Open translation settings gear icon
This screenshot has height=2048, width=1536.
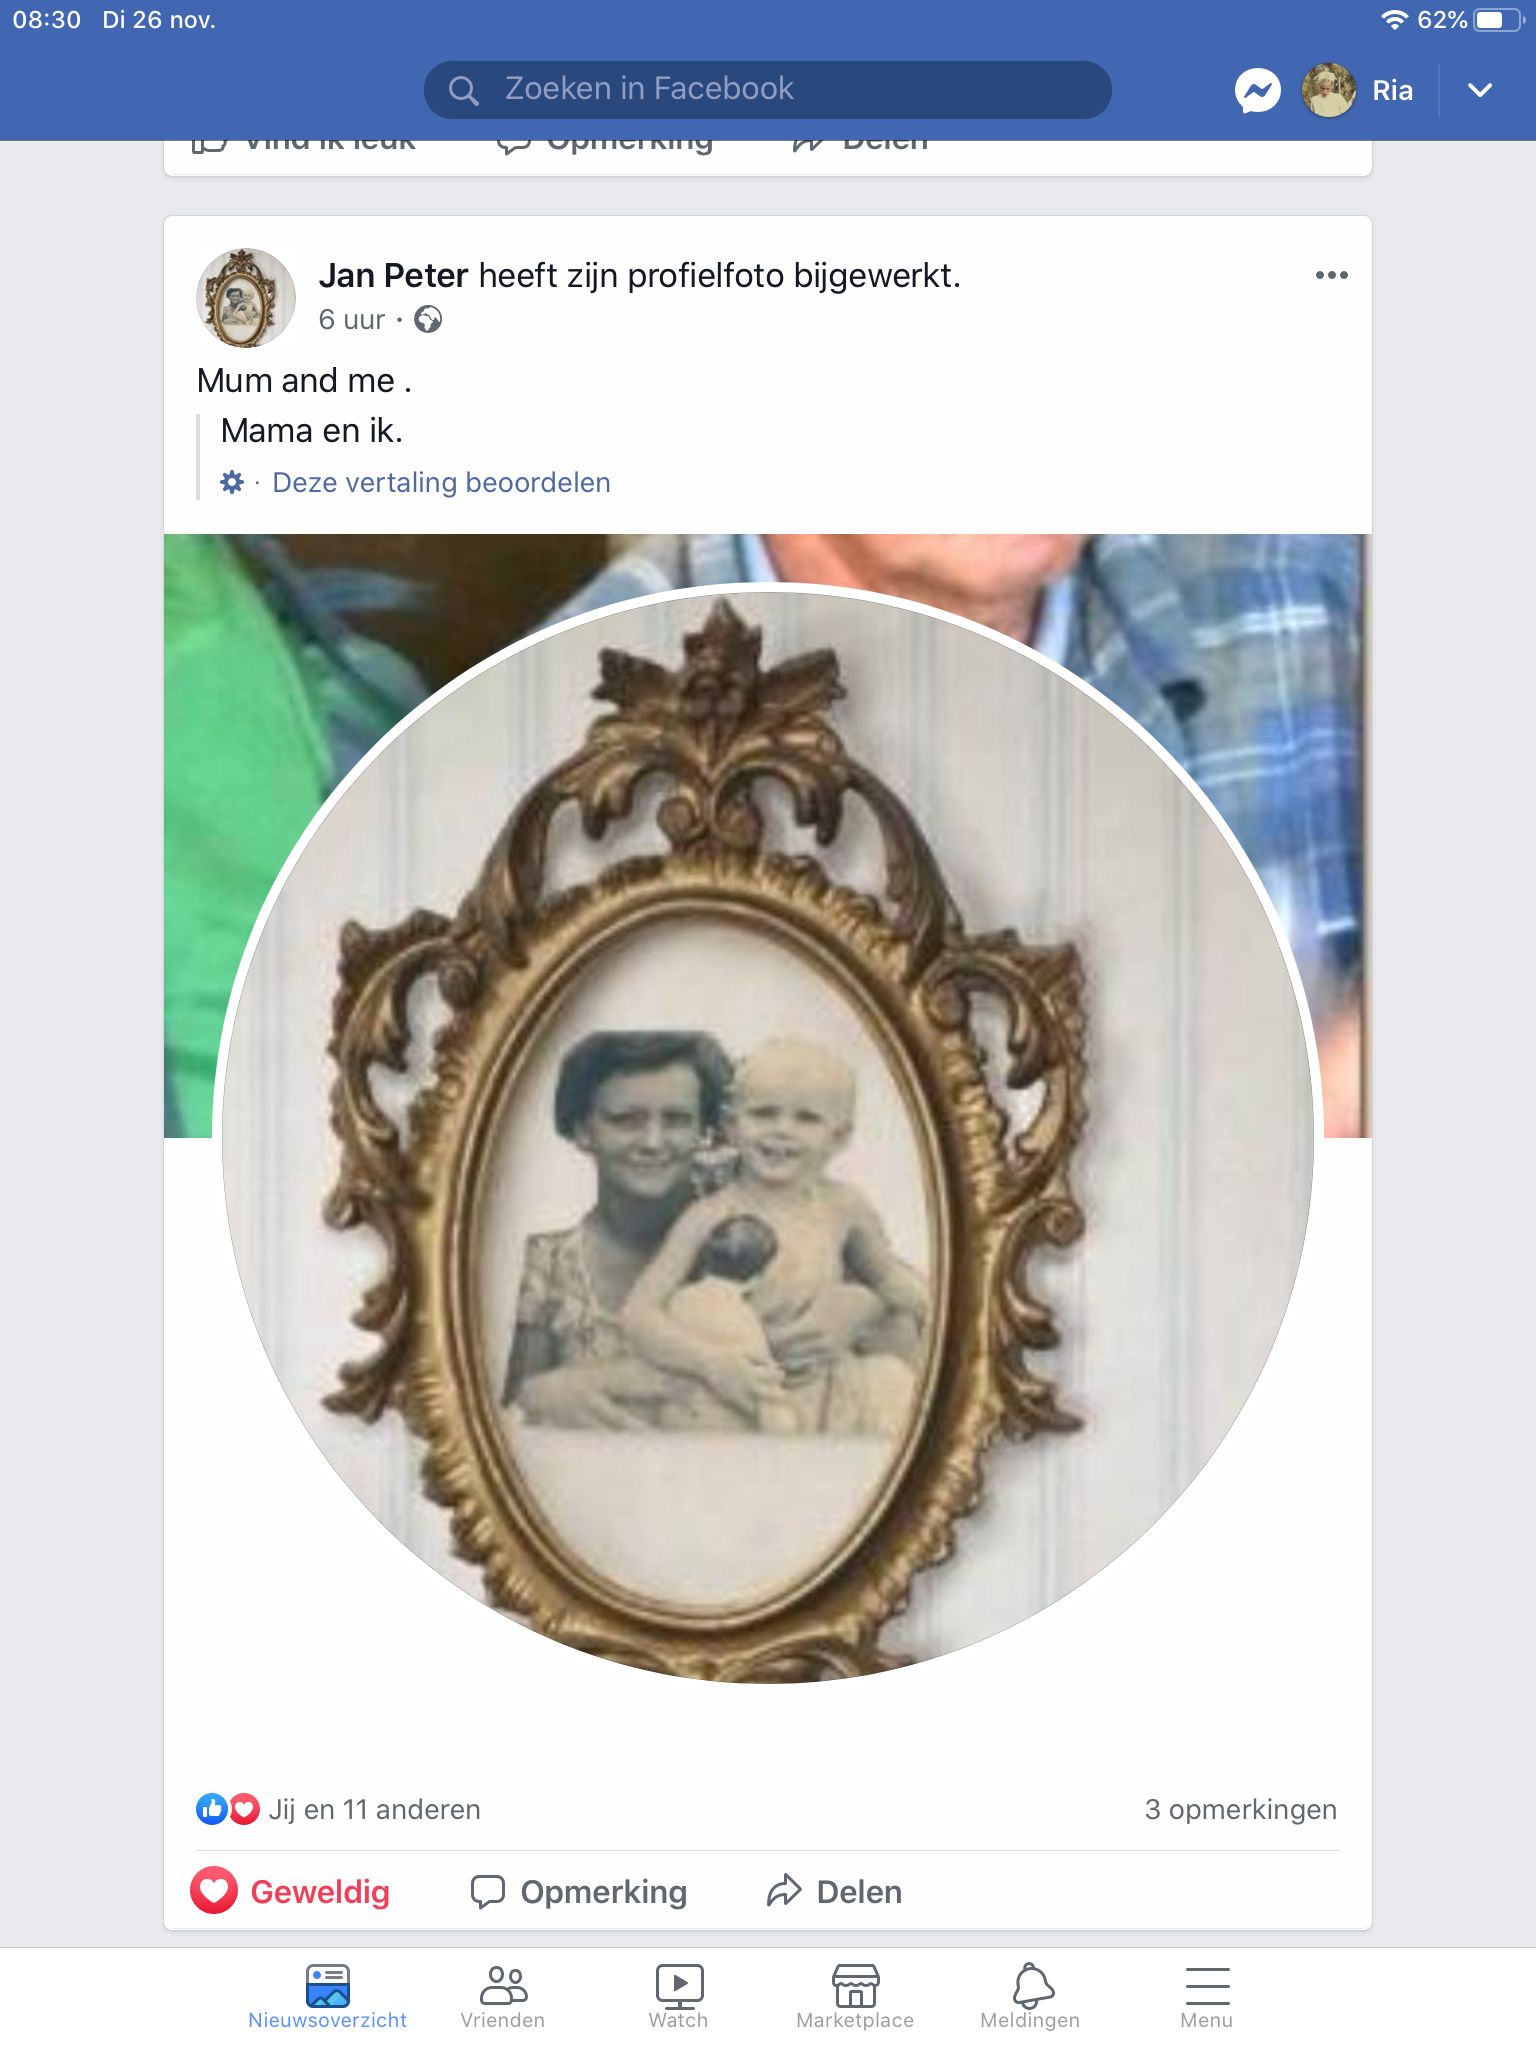232,482
